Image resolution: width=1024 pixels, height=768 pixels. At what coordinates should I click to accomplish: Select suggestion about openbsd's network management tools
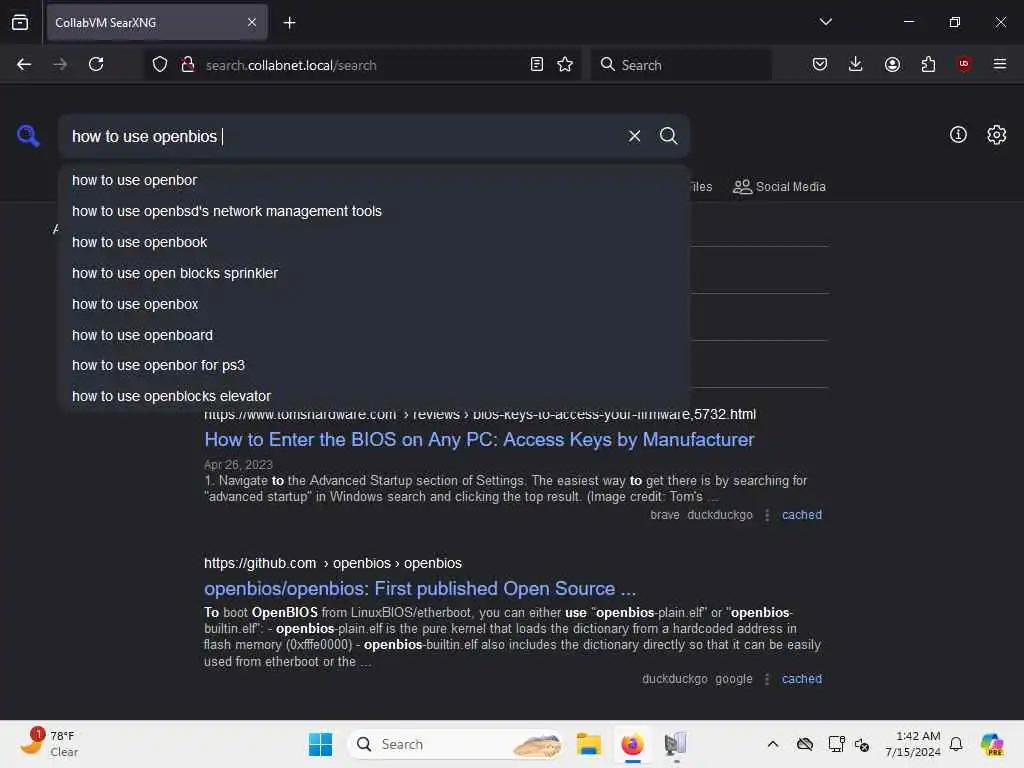(374, 211)
